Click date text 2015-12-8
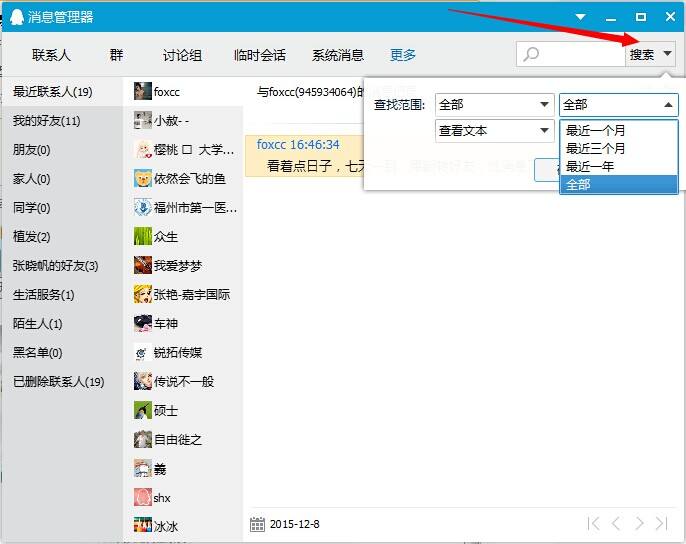 coord(294,524)
